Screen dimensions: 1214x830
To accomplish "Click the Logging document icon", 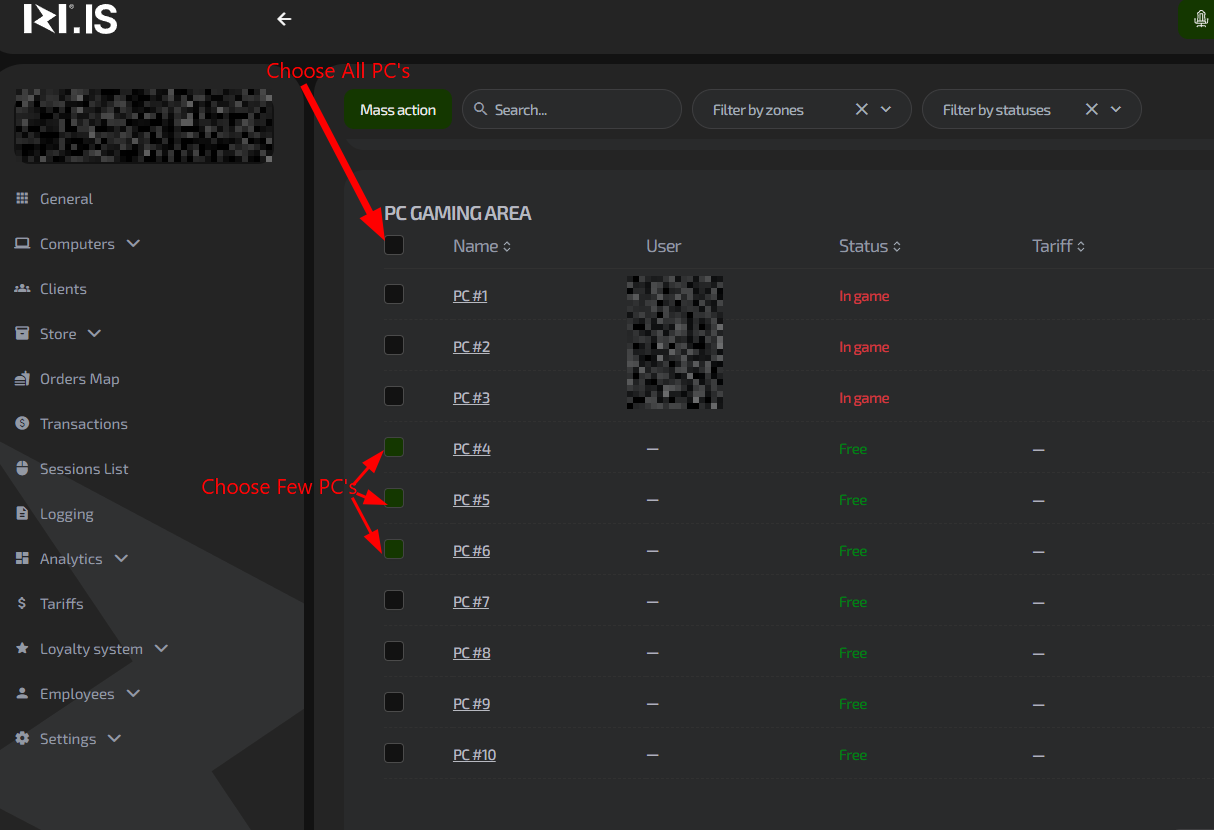I will click(x=22, y=514).
